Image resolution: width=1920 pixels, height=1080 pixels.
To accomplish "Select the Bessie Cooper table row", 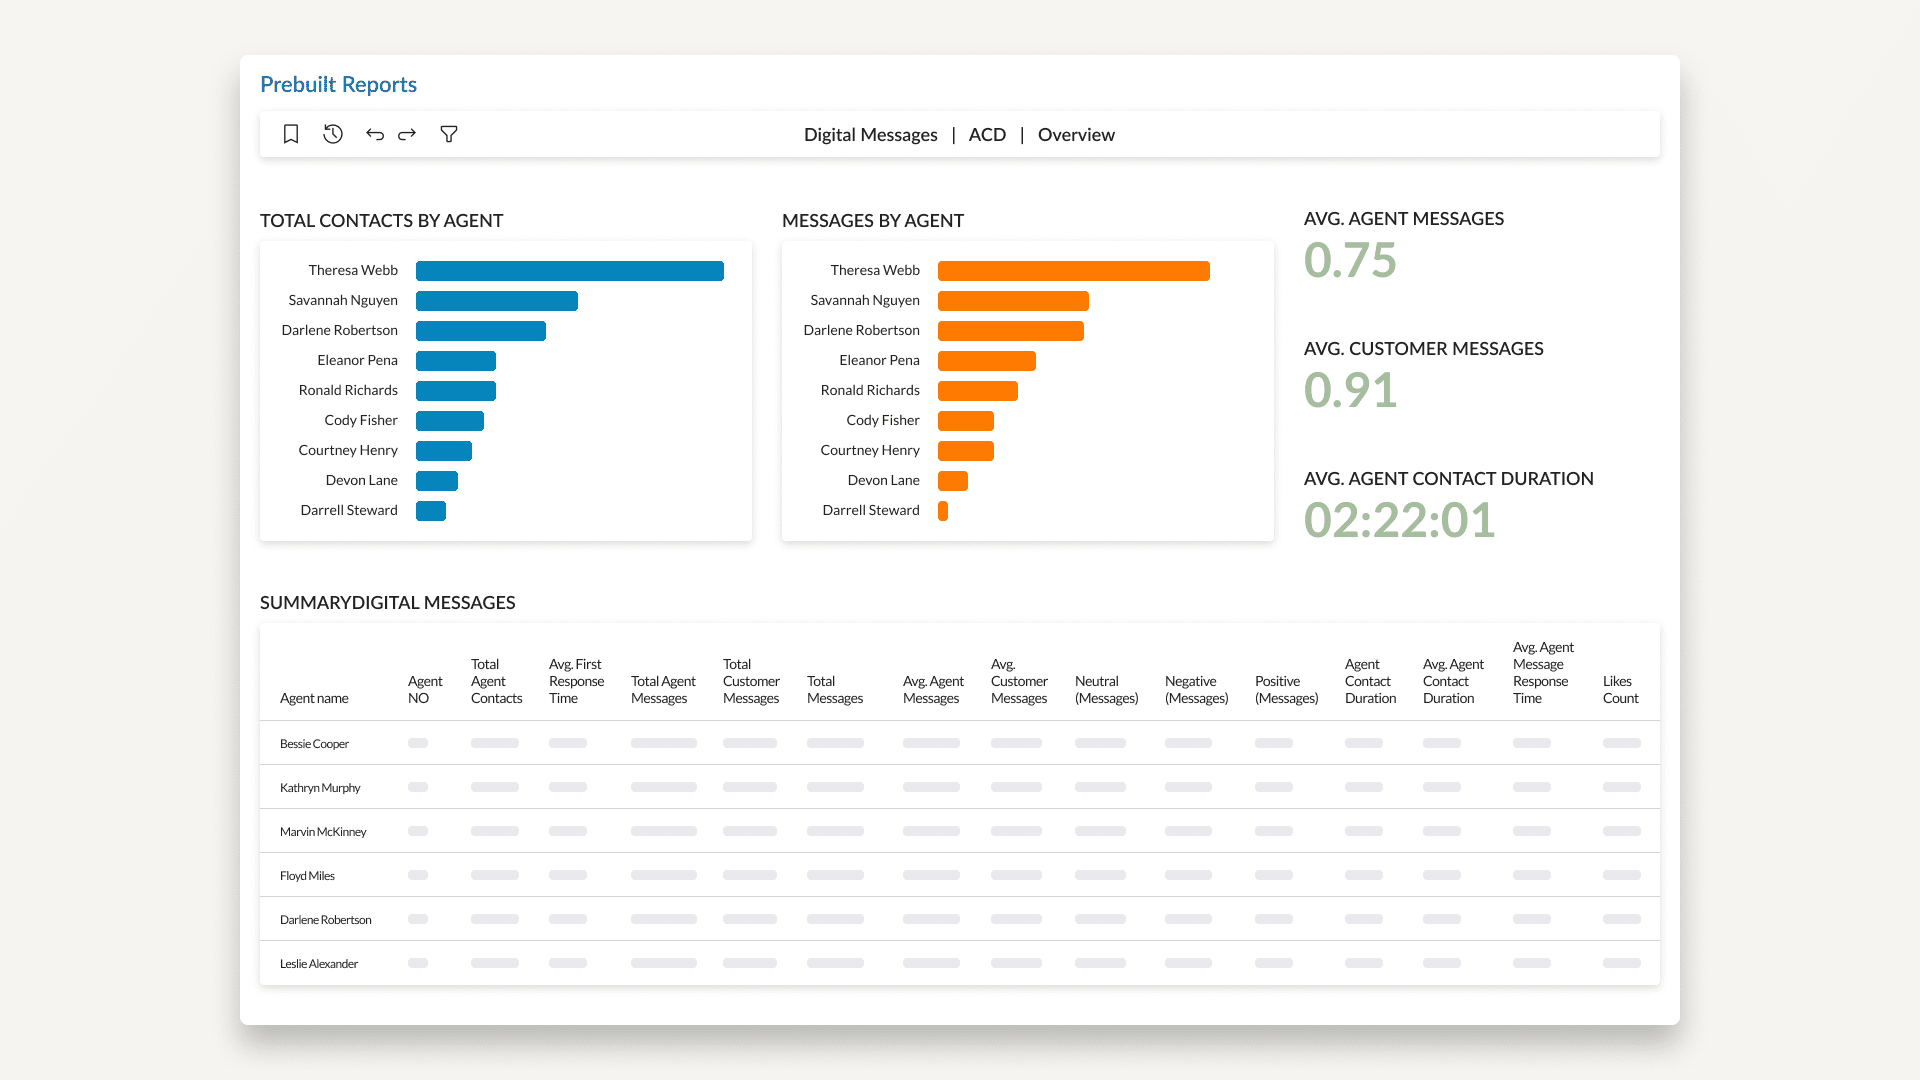I will 315,744.
